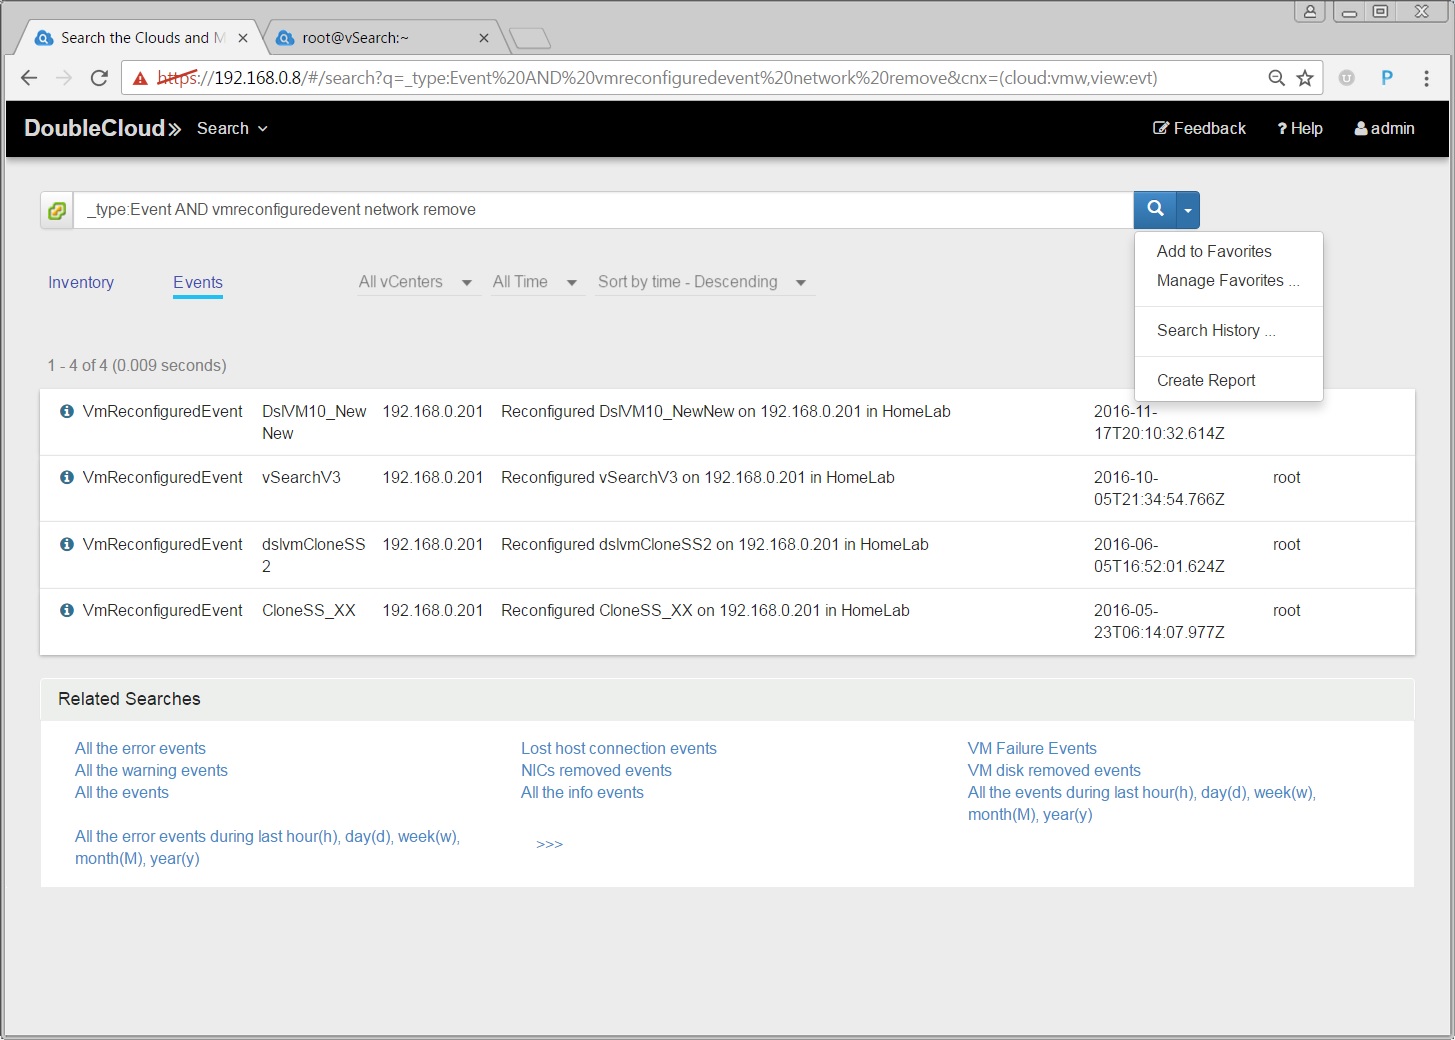Open the Chrome three-dot menu
The height and width of the screenshot is (1040, 1455).
point(1426,78)
